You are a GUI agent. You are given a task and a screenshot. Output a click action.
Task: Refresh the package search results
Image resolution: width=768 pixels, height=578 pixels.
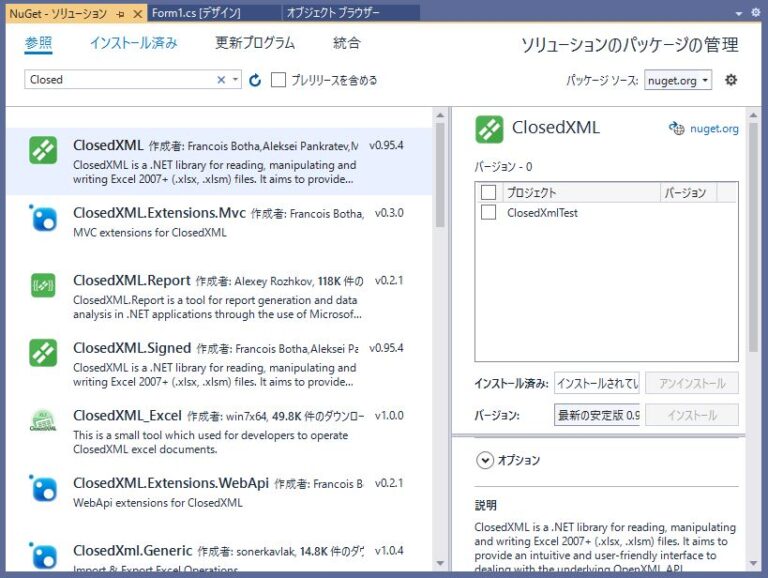point(255,80)
